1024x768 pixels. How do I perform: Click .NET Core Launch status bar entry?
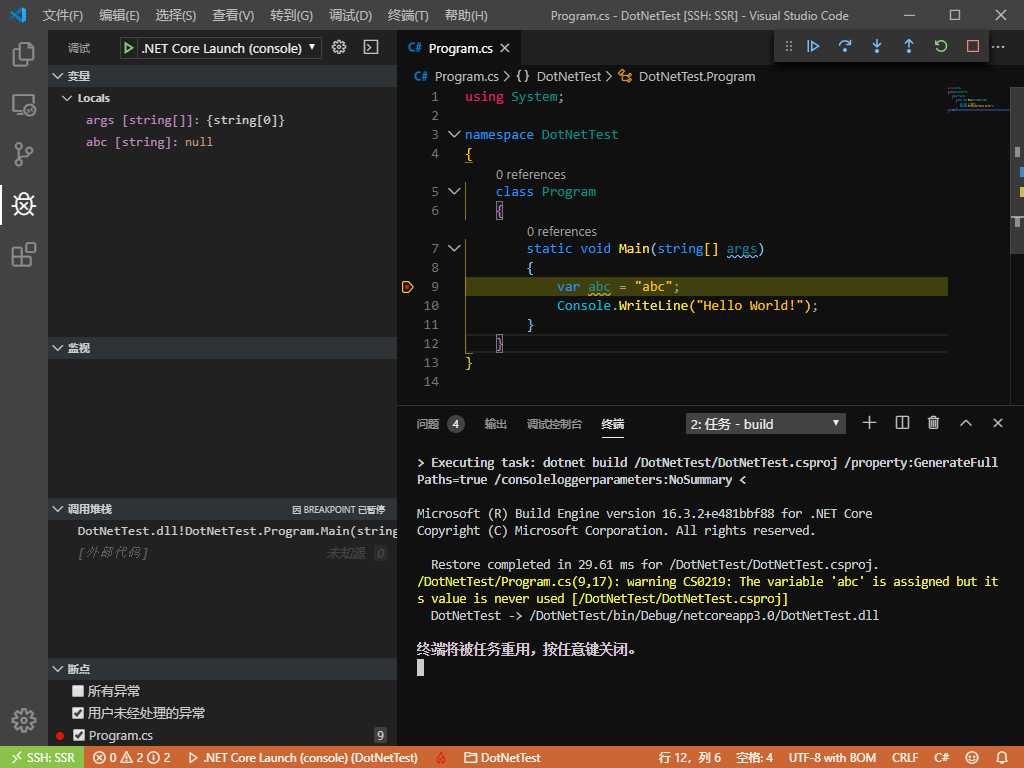click(303, 758)
